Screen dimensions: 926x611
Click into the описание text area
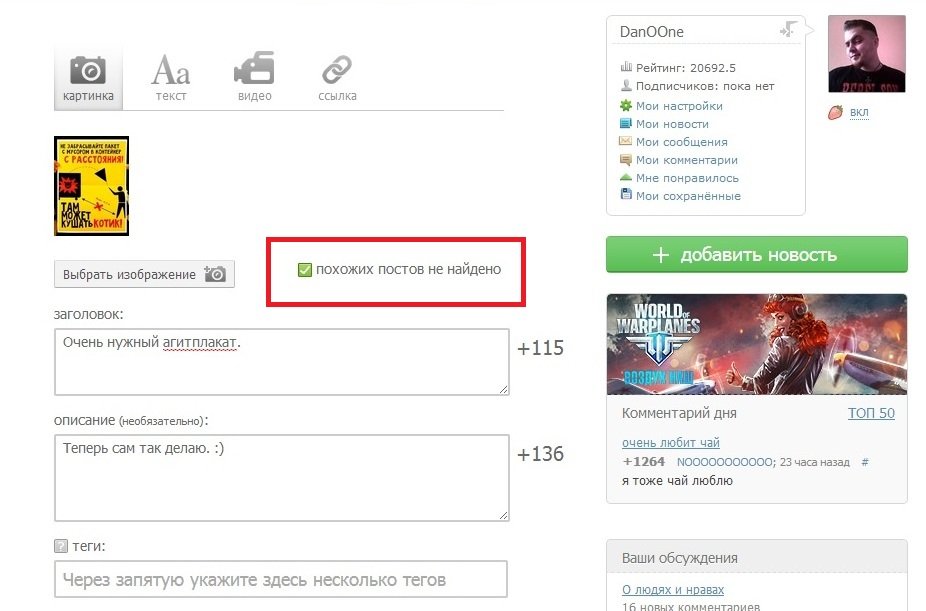281,477
